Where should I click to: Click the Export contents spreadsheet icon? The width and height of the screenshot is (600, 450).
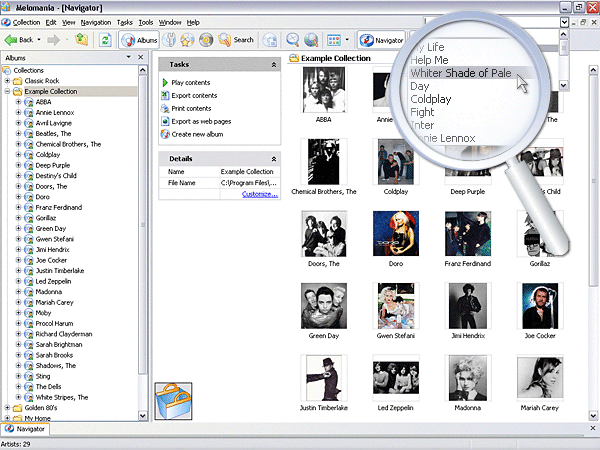tap(165, 95)
